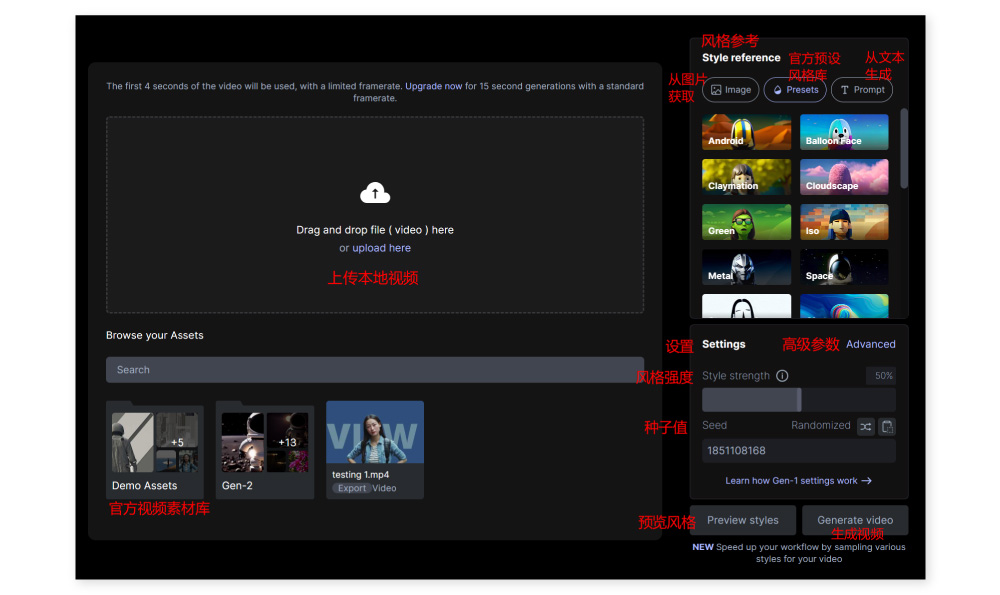The image size is (1000, 595).
Task: Click the cloud upload icon
Action: [x=374, y=193]
